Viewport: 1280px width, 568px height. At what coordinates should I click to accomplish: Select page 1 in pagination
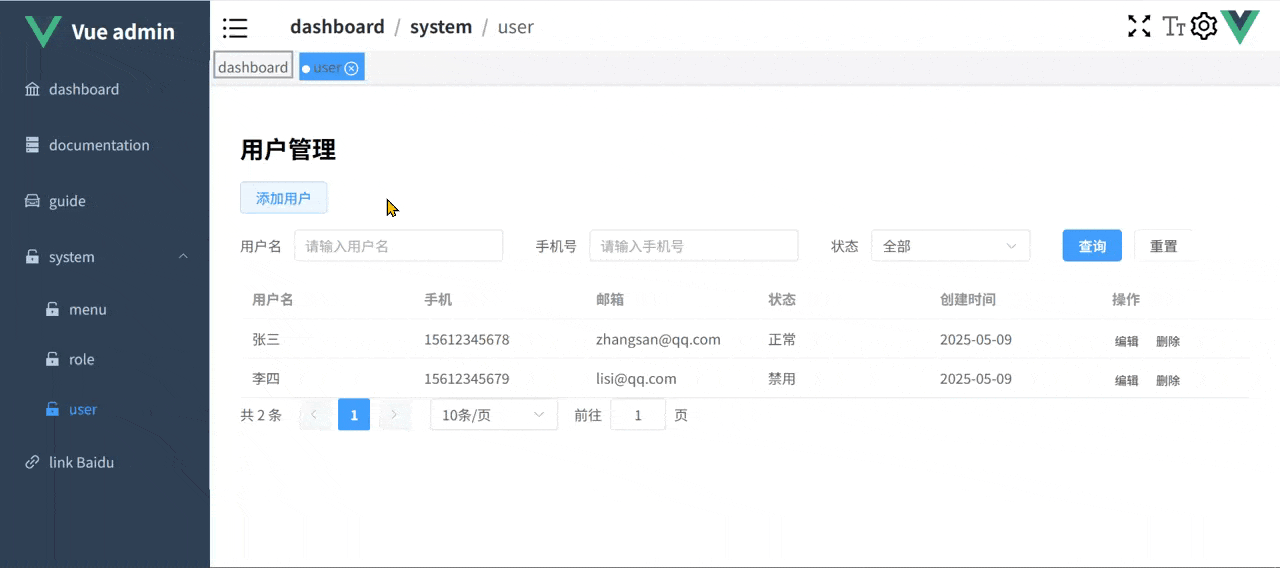(354, 414)
